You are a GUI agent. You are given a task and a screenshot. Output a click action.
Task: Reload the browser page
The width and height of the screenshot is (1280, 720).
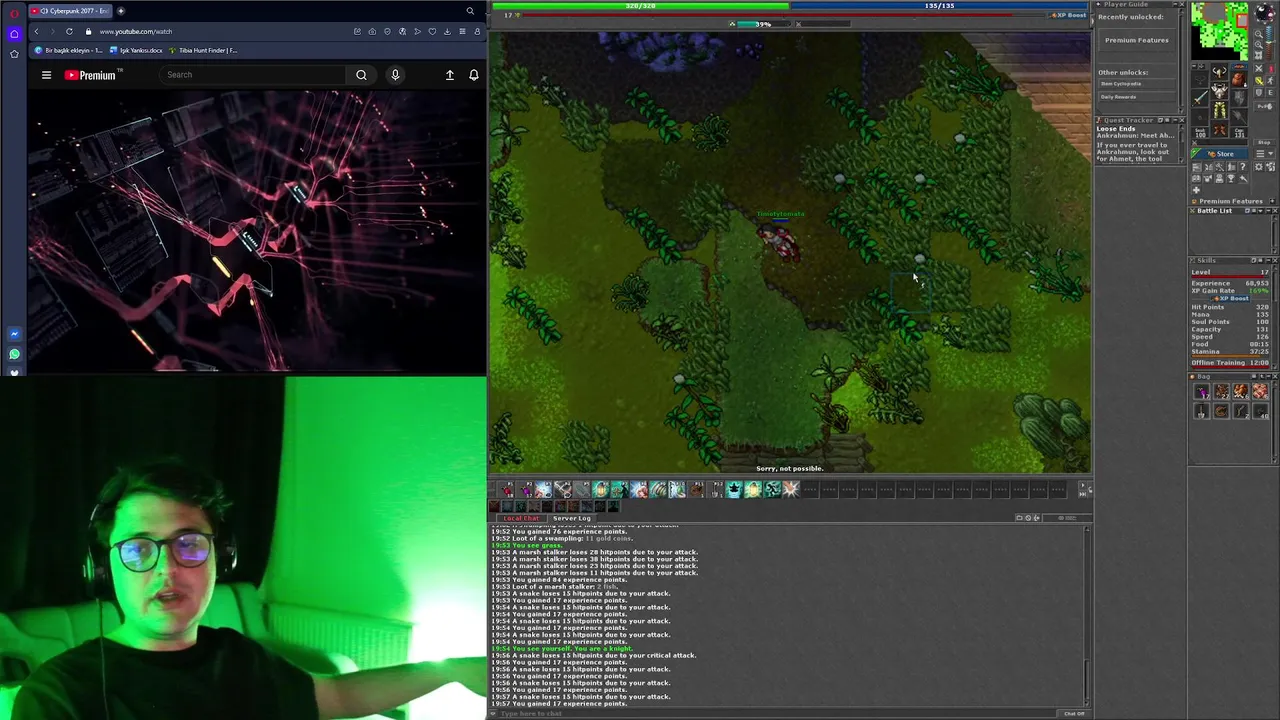69,31
